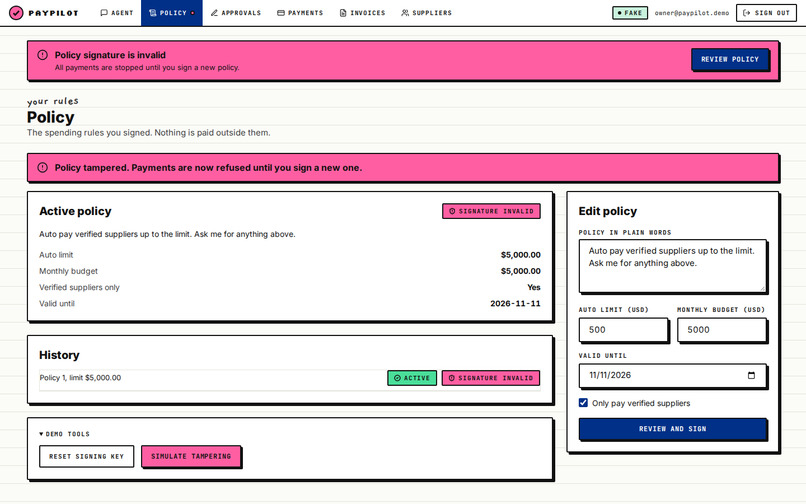806x504 pixels.
Task: Click the Monthly Budget (USD) input field
Action: (722, 330)
